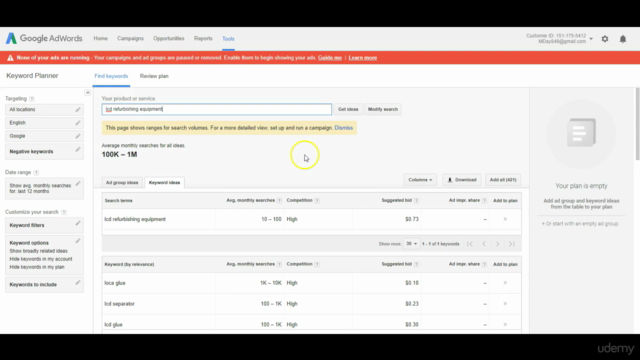Open the Targeting help icon

coord(32,99)
